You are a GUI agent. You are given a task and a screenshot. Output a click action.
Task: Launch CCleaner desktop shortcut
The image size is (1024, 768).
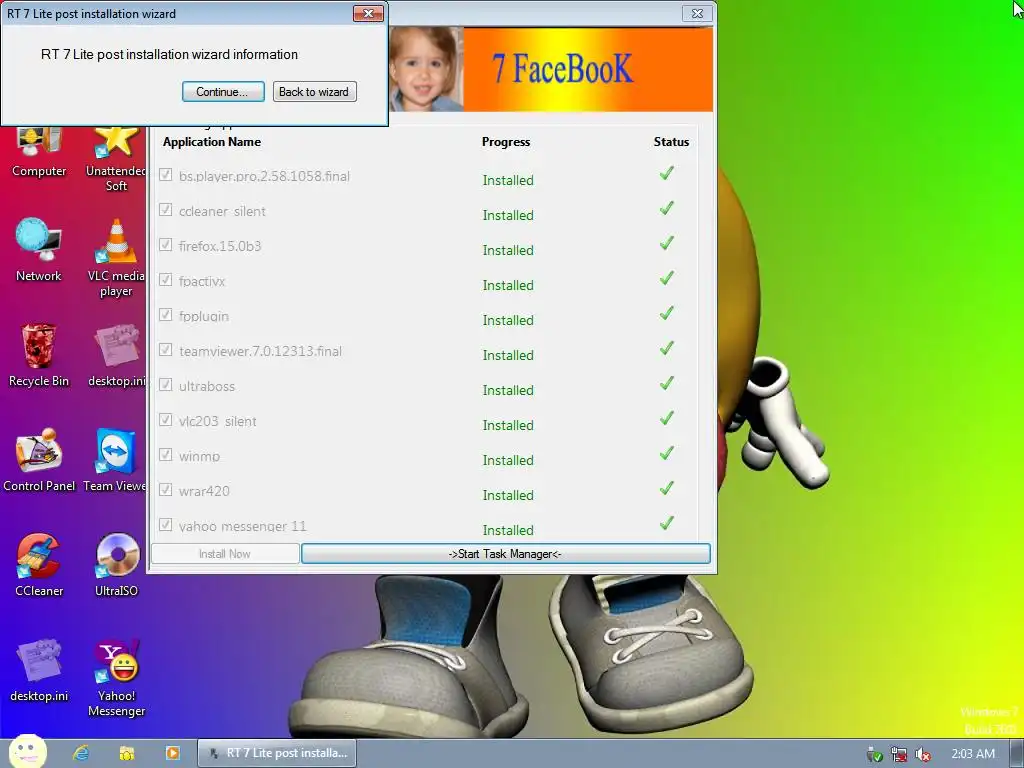pyautogui.click(x=39, y=566)
